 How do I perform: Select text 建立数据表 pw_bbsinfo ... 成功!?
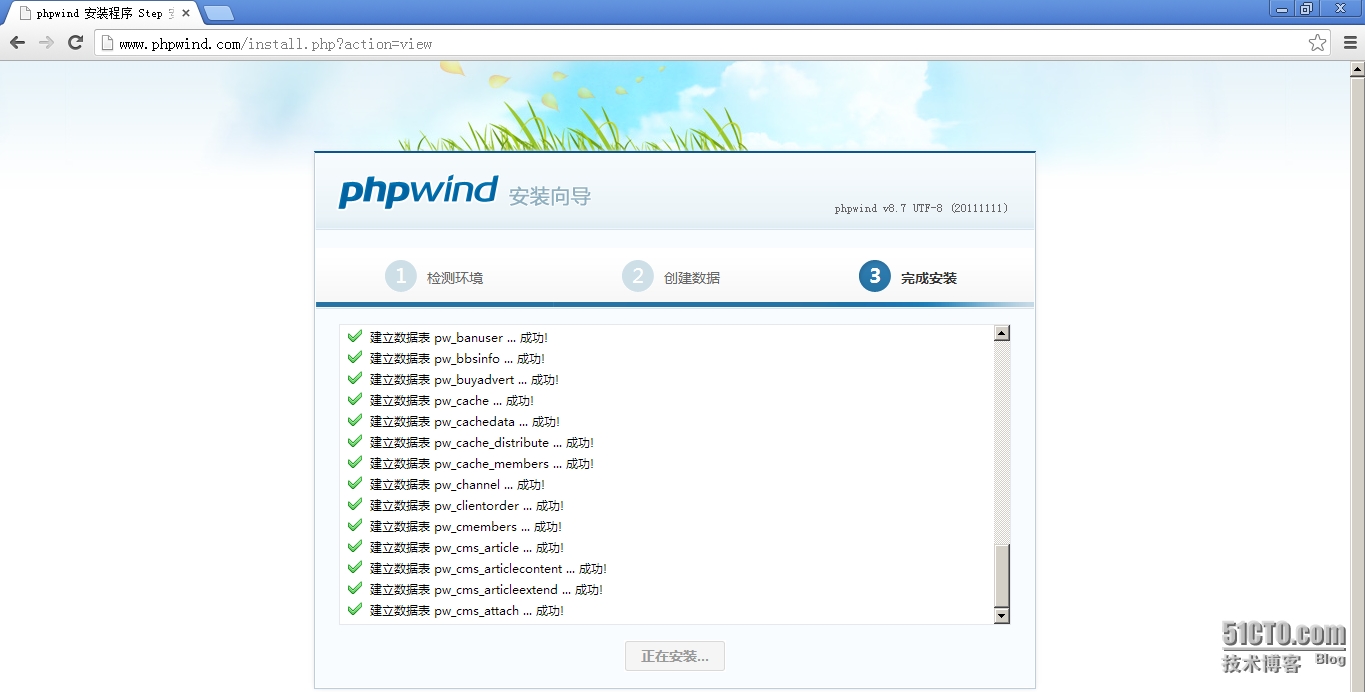point(458,359)
